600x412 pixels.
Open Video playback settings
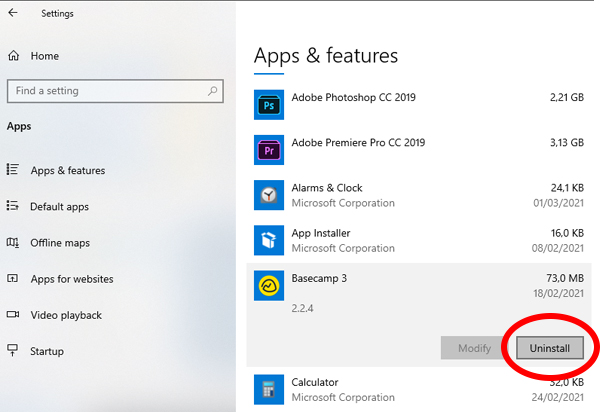66,315
